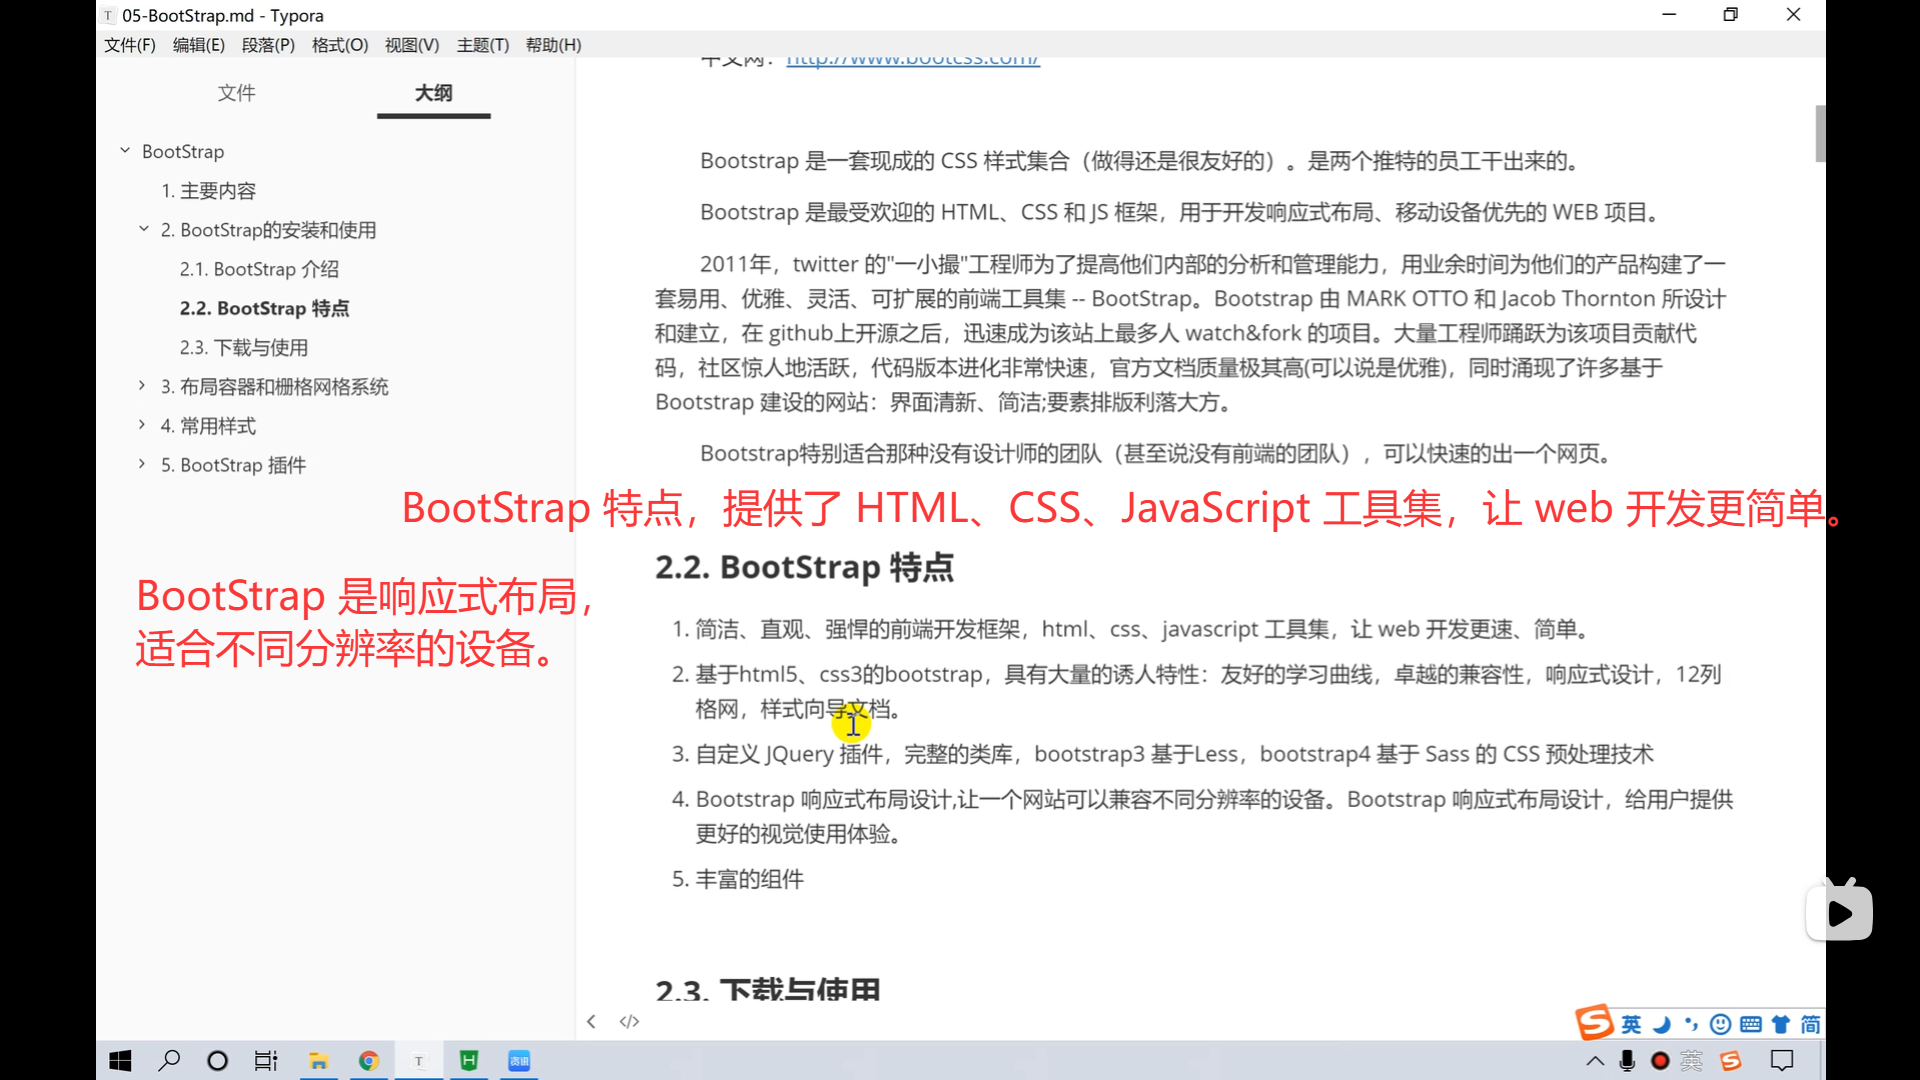Toggle Sogou English/Chinese input mode
This screenshot has width=1920, height=1080.
(1631, 1024)
